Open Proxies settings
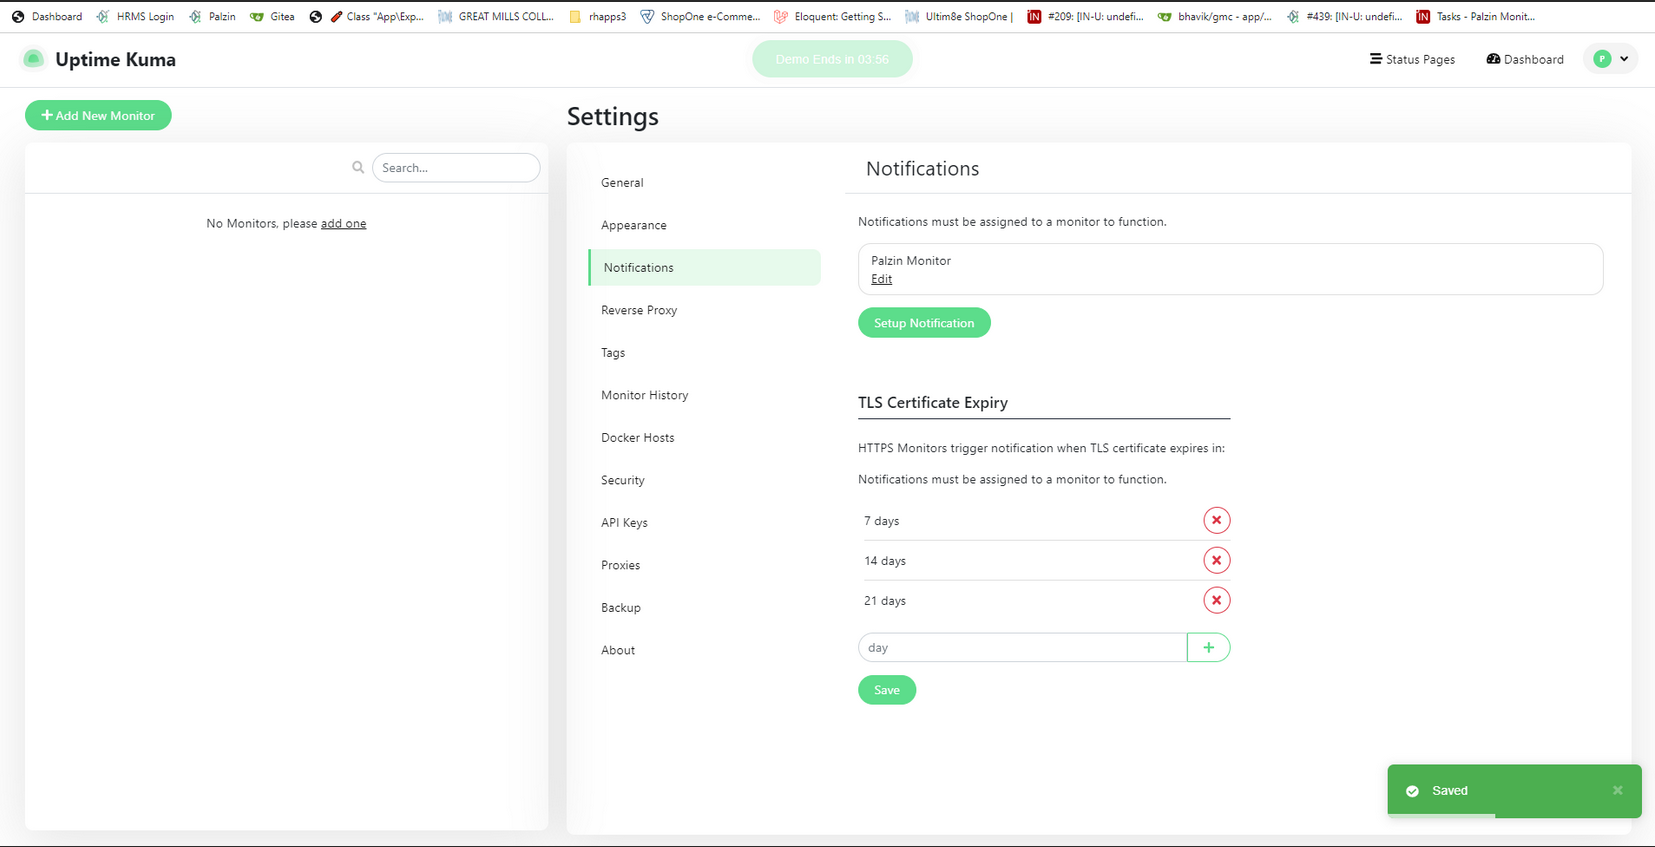Screen dimensions: 1655x847 pos(704,565)
